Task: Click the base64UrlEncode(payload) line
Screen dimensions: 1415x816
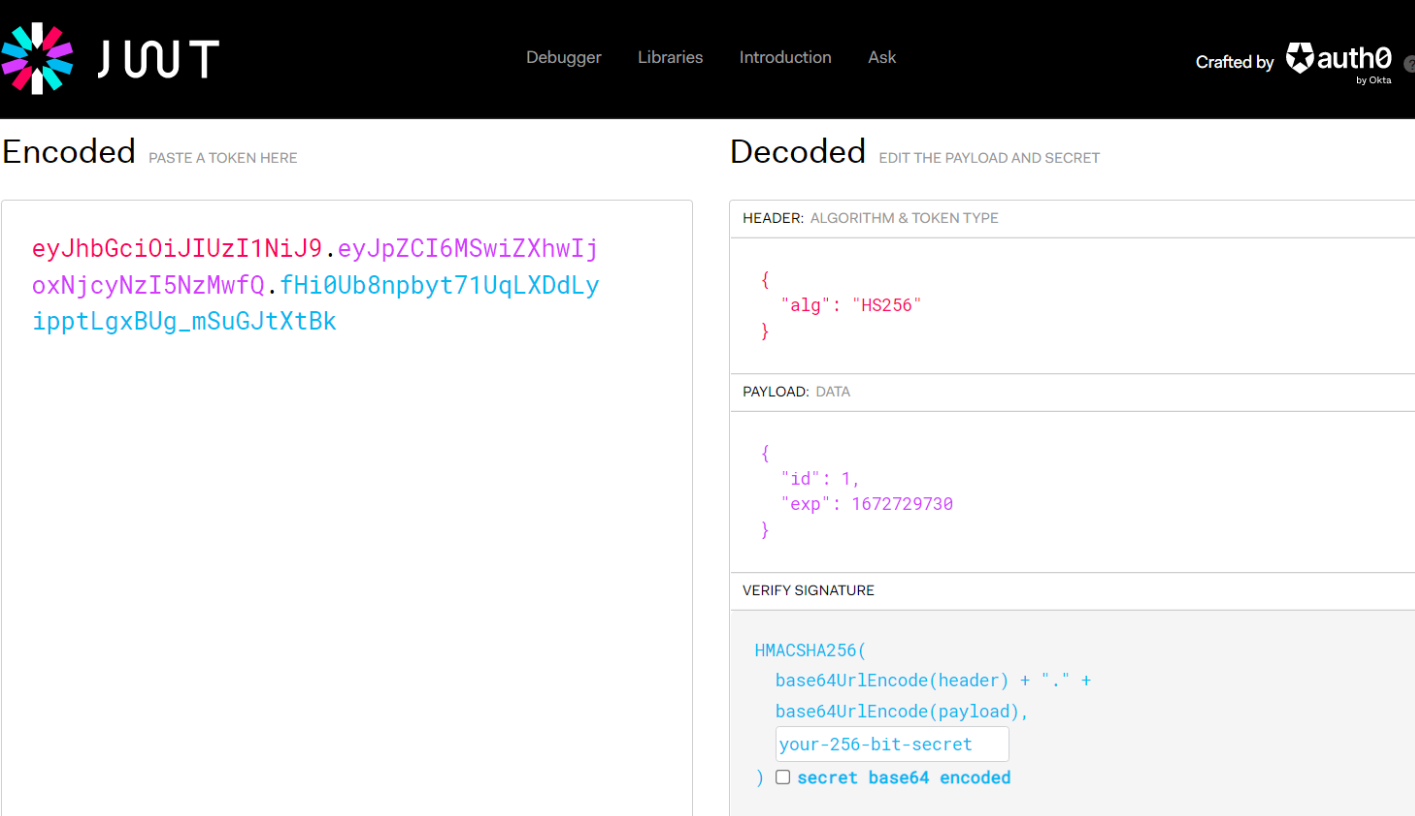Action: [902, 712]
